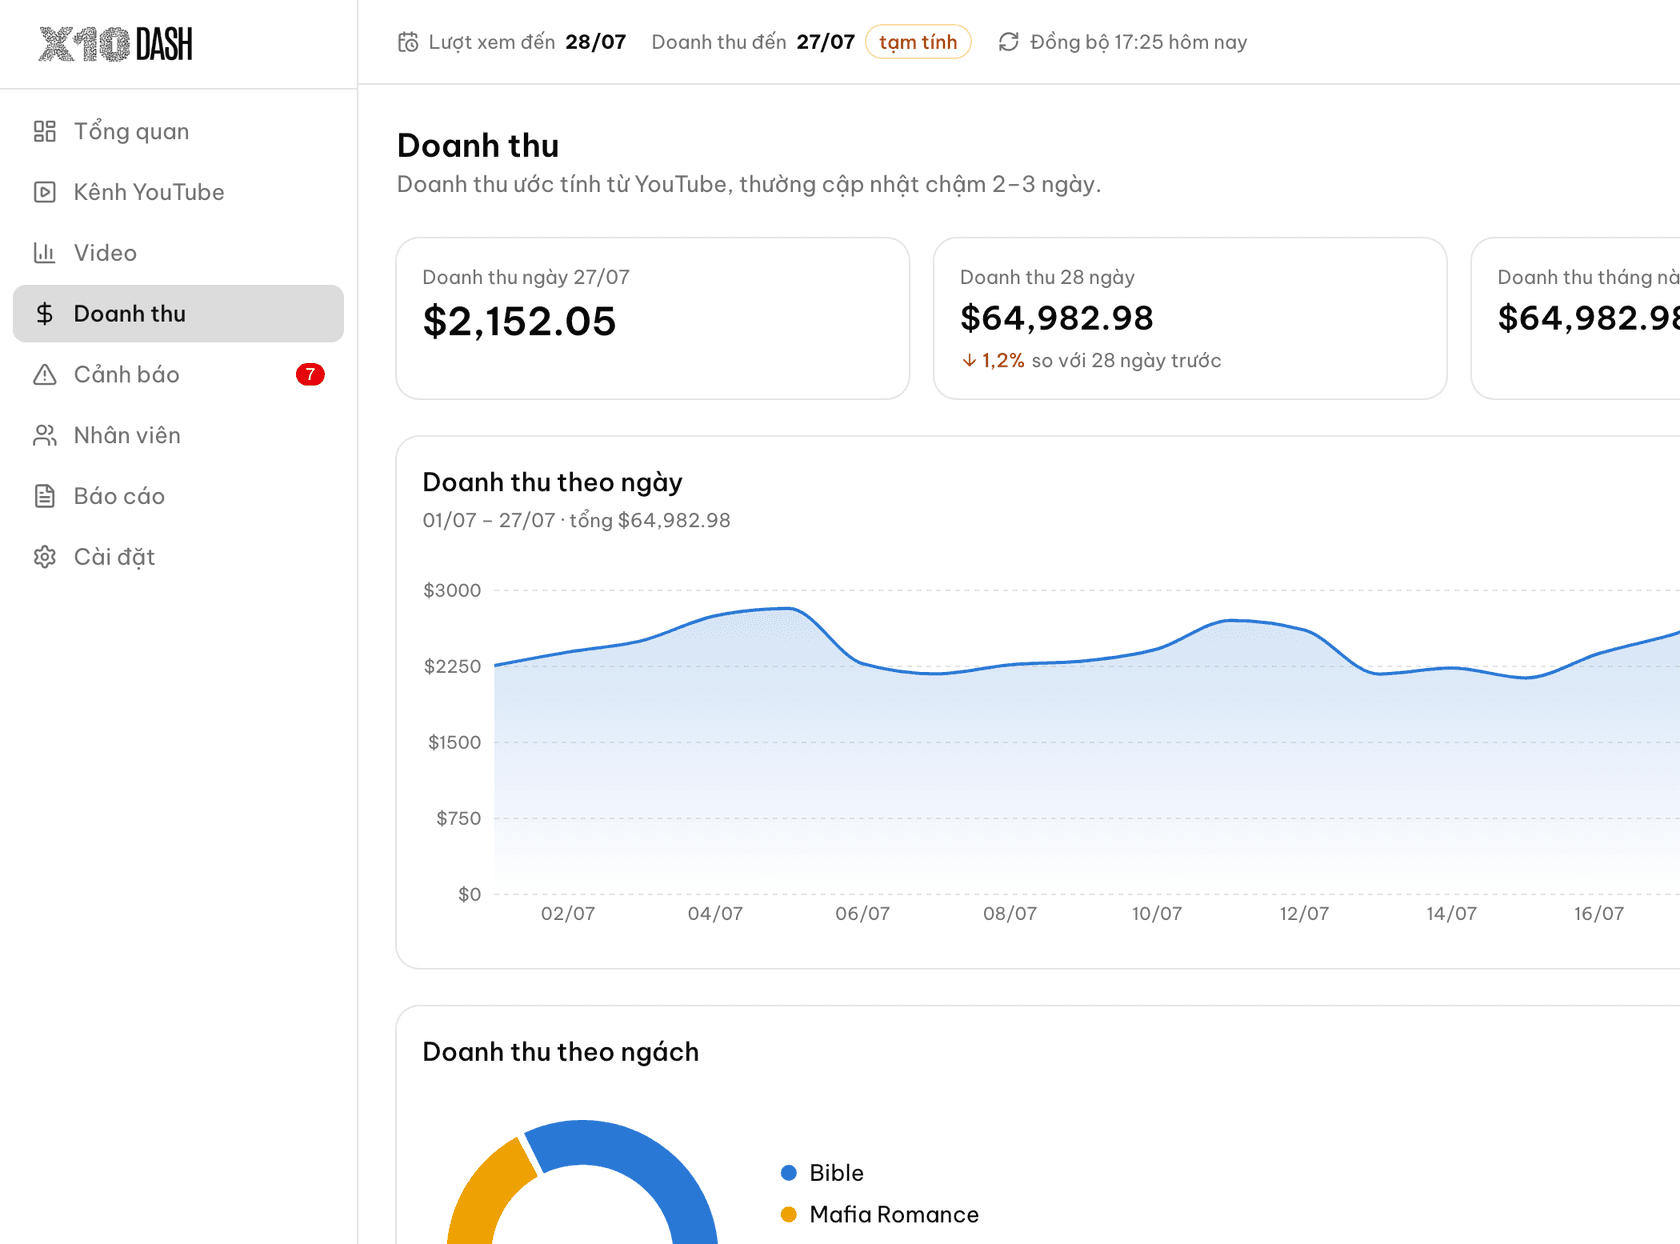Click the Cài đặt gear icon

[45, 557]
